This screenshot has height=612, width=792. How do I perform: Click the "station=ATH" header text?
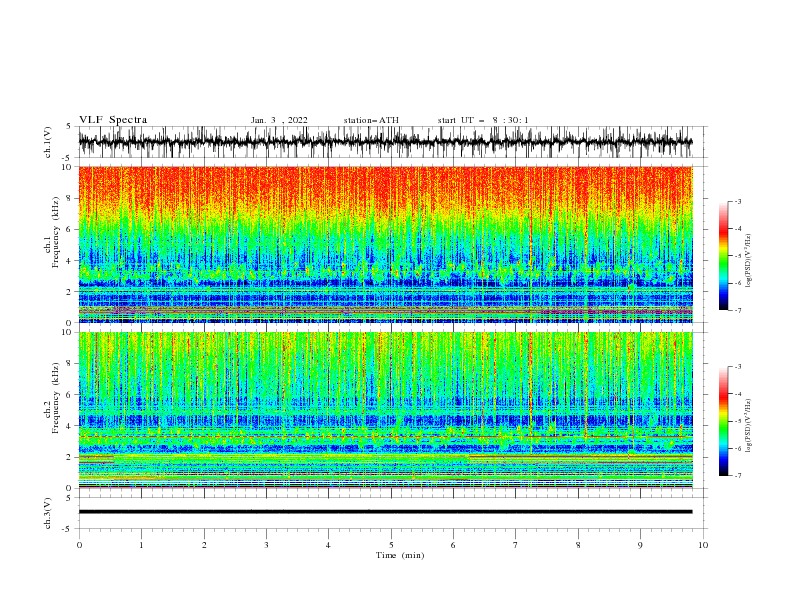(x=371, y=120)
